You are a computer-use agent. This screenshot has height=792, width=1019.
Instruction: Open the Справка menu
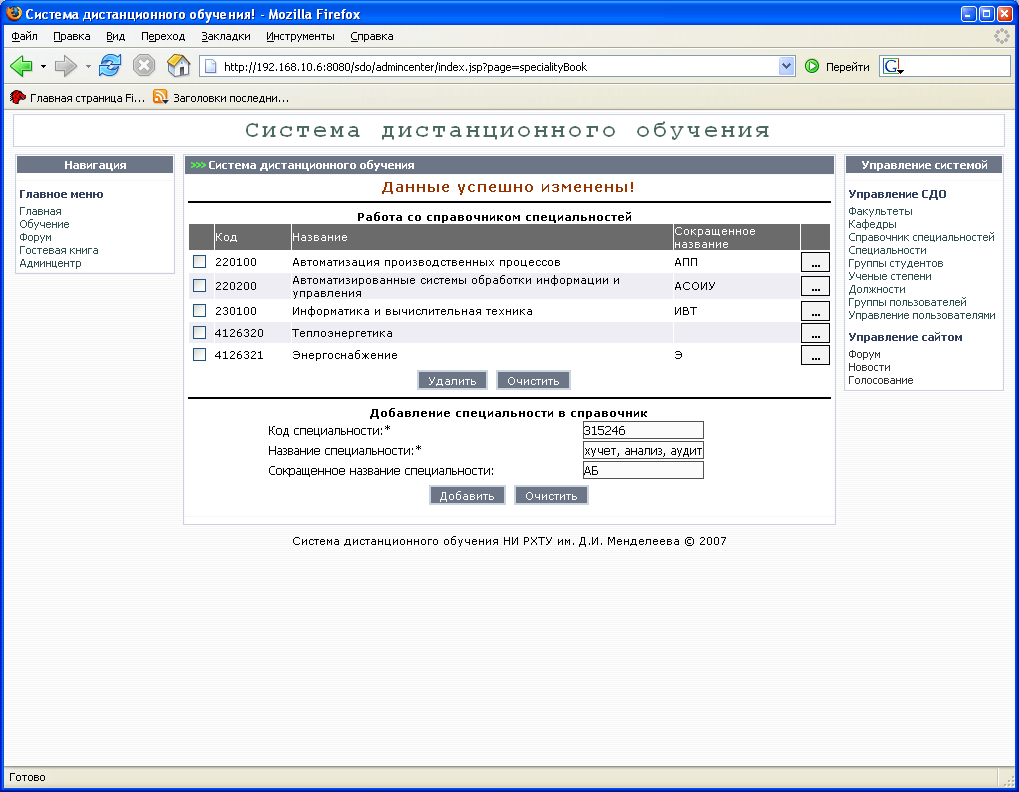[372, 36]
